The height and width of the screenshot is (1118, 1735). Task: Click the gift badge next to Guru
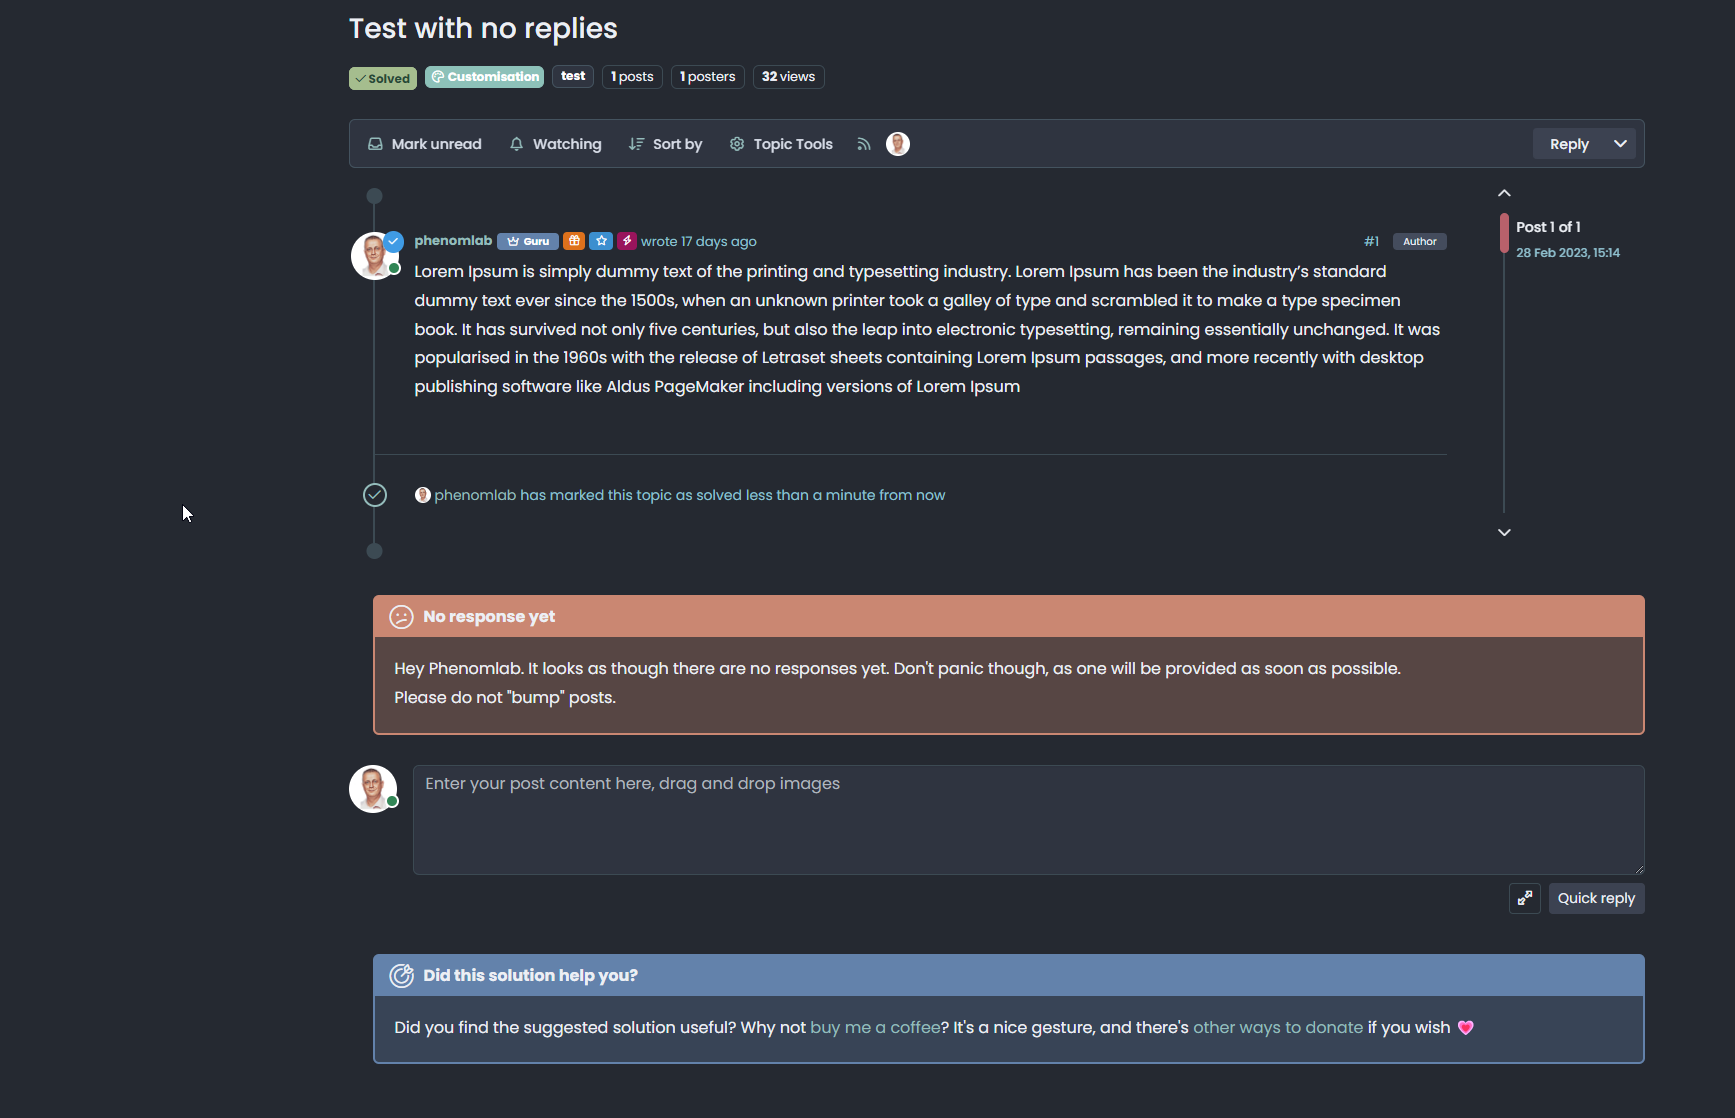coord(574,240)
